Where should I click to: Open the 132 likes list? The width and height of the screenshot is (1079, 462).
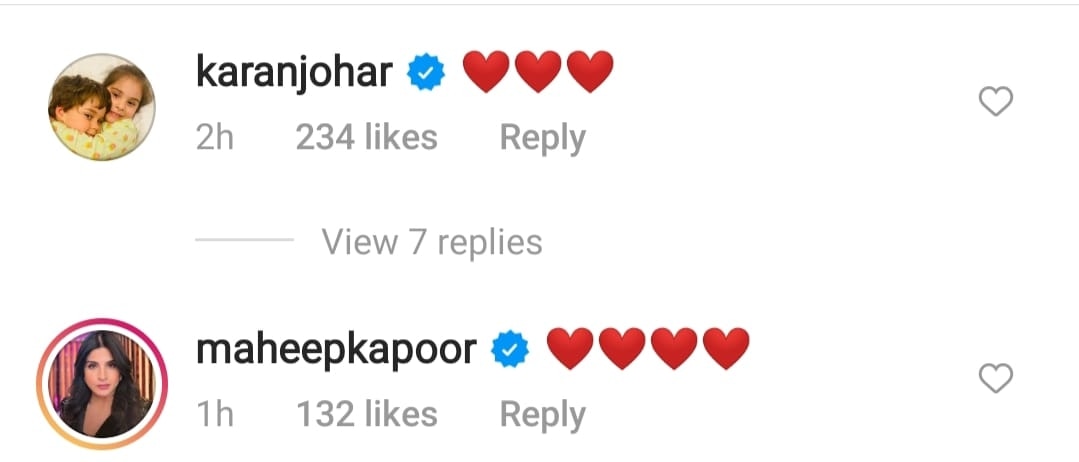pos(367,414)
